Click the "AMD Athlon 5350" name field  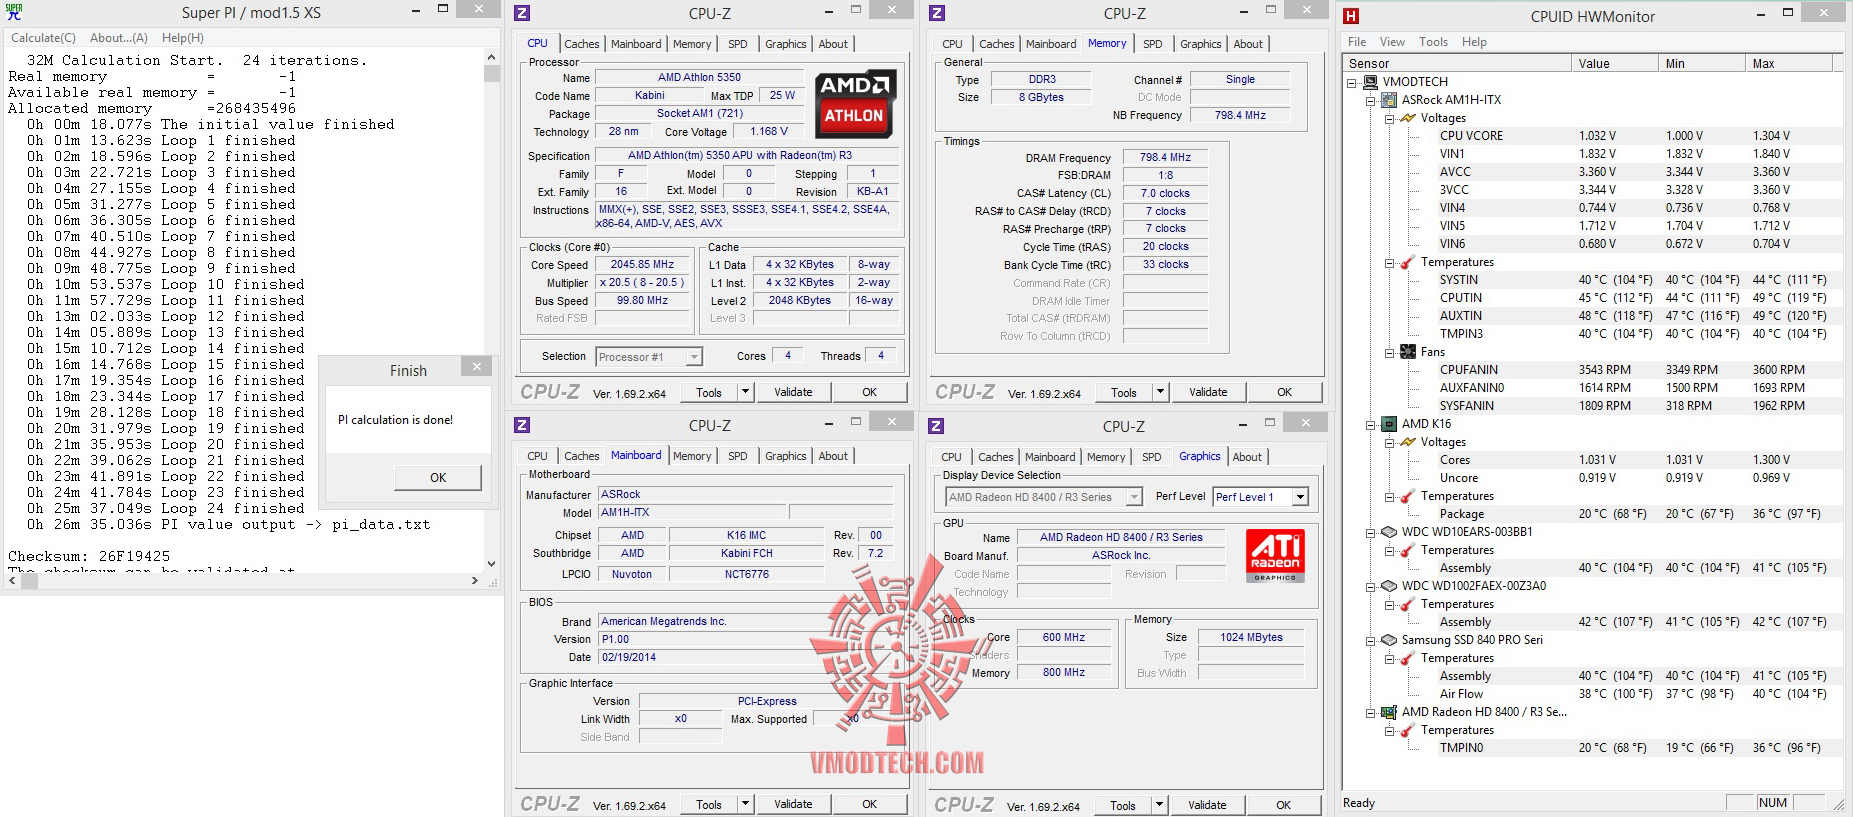click(699, 77)
